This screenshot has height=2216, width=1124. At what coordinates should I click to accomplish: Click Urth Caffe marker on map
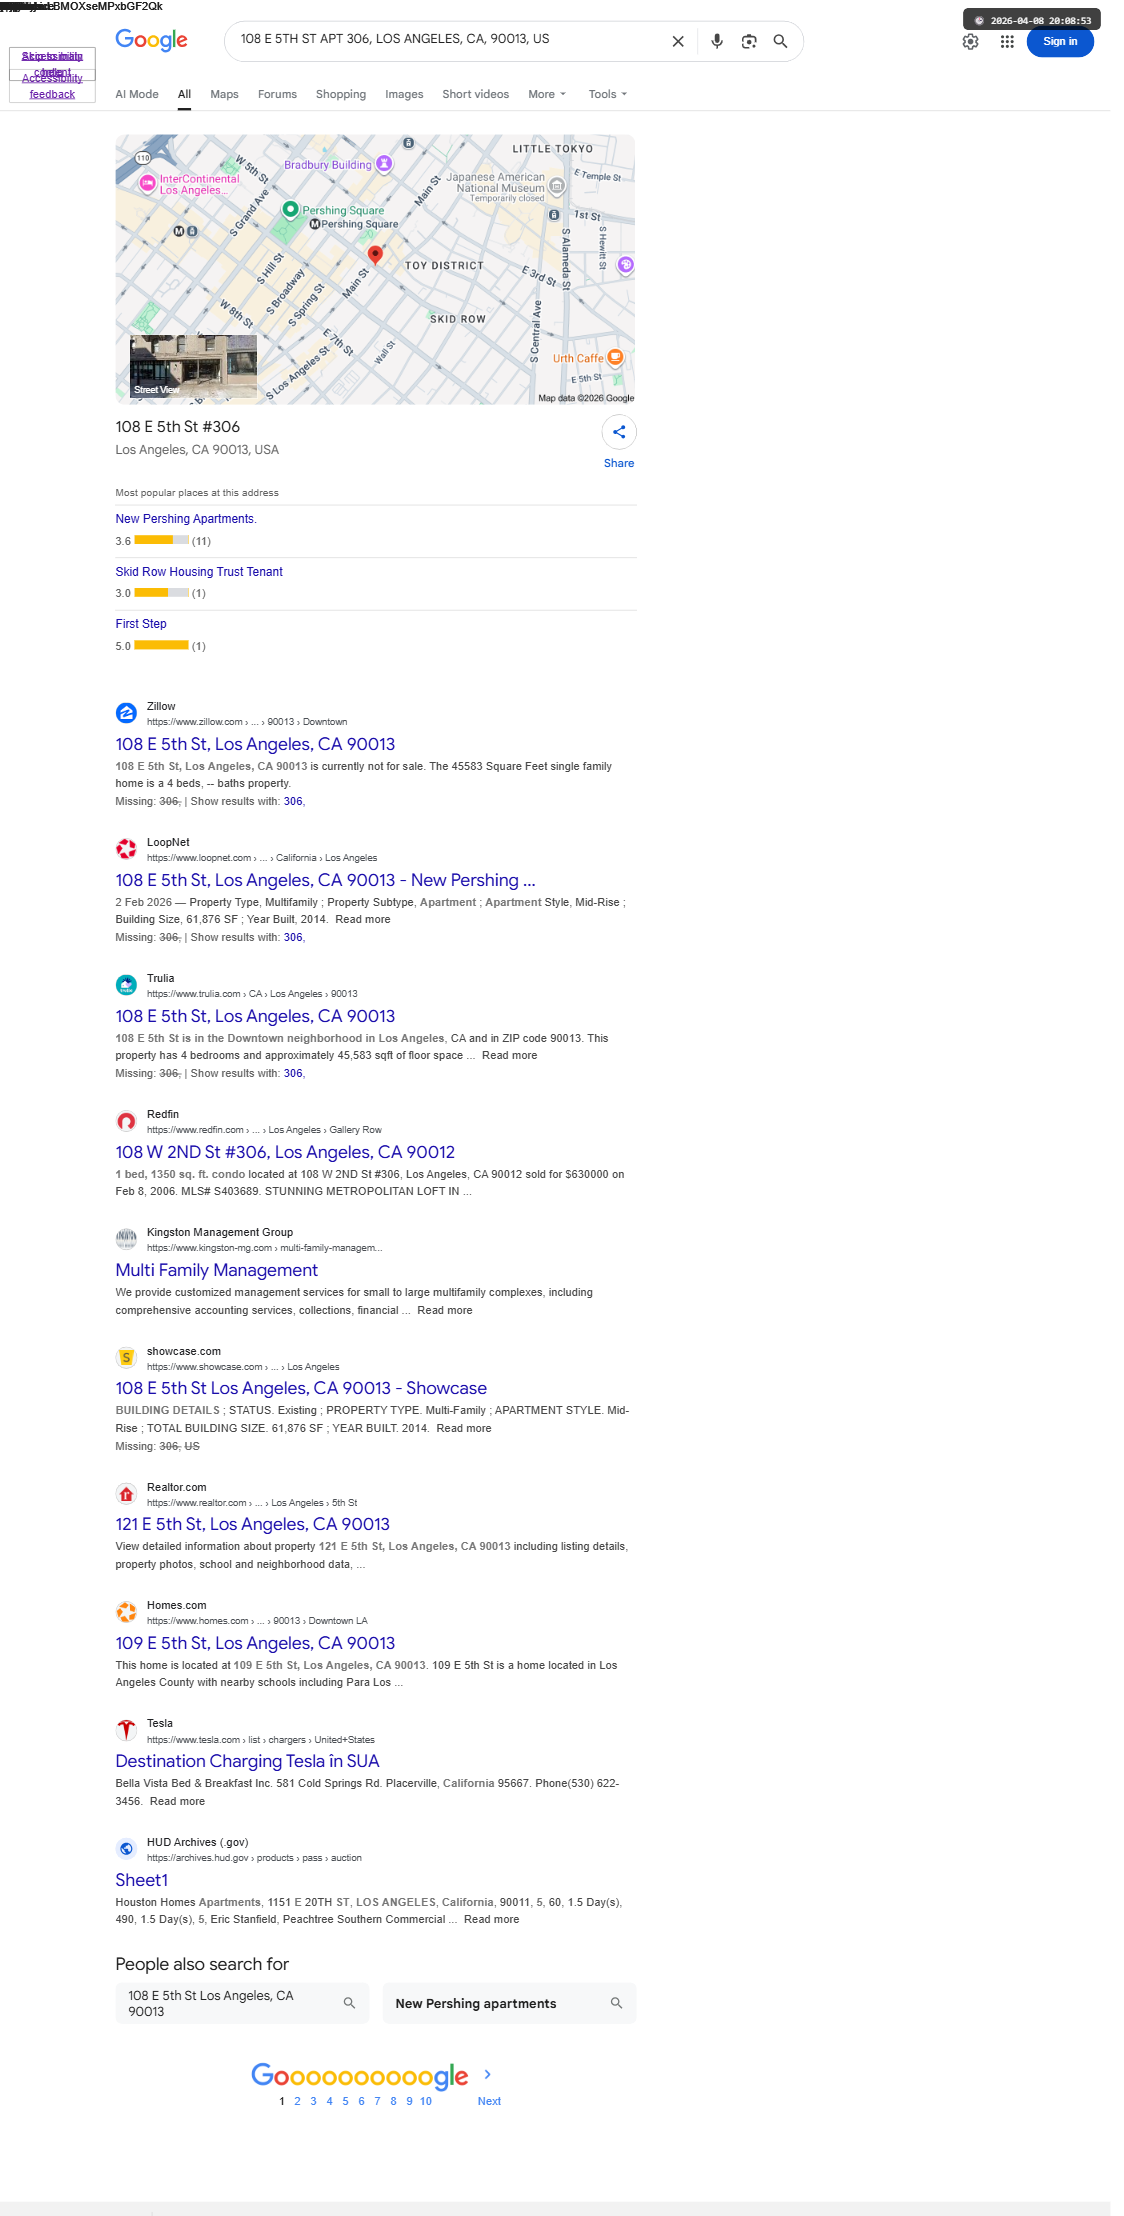[x=616, y=357]
